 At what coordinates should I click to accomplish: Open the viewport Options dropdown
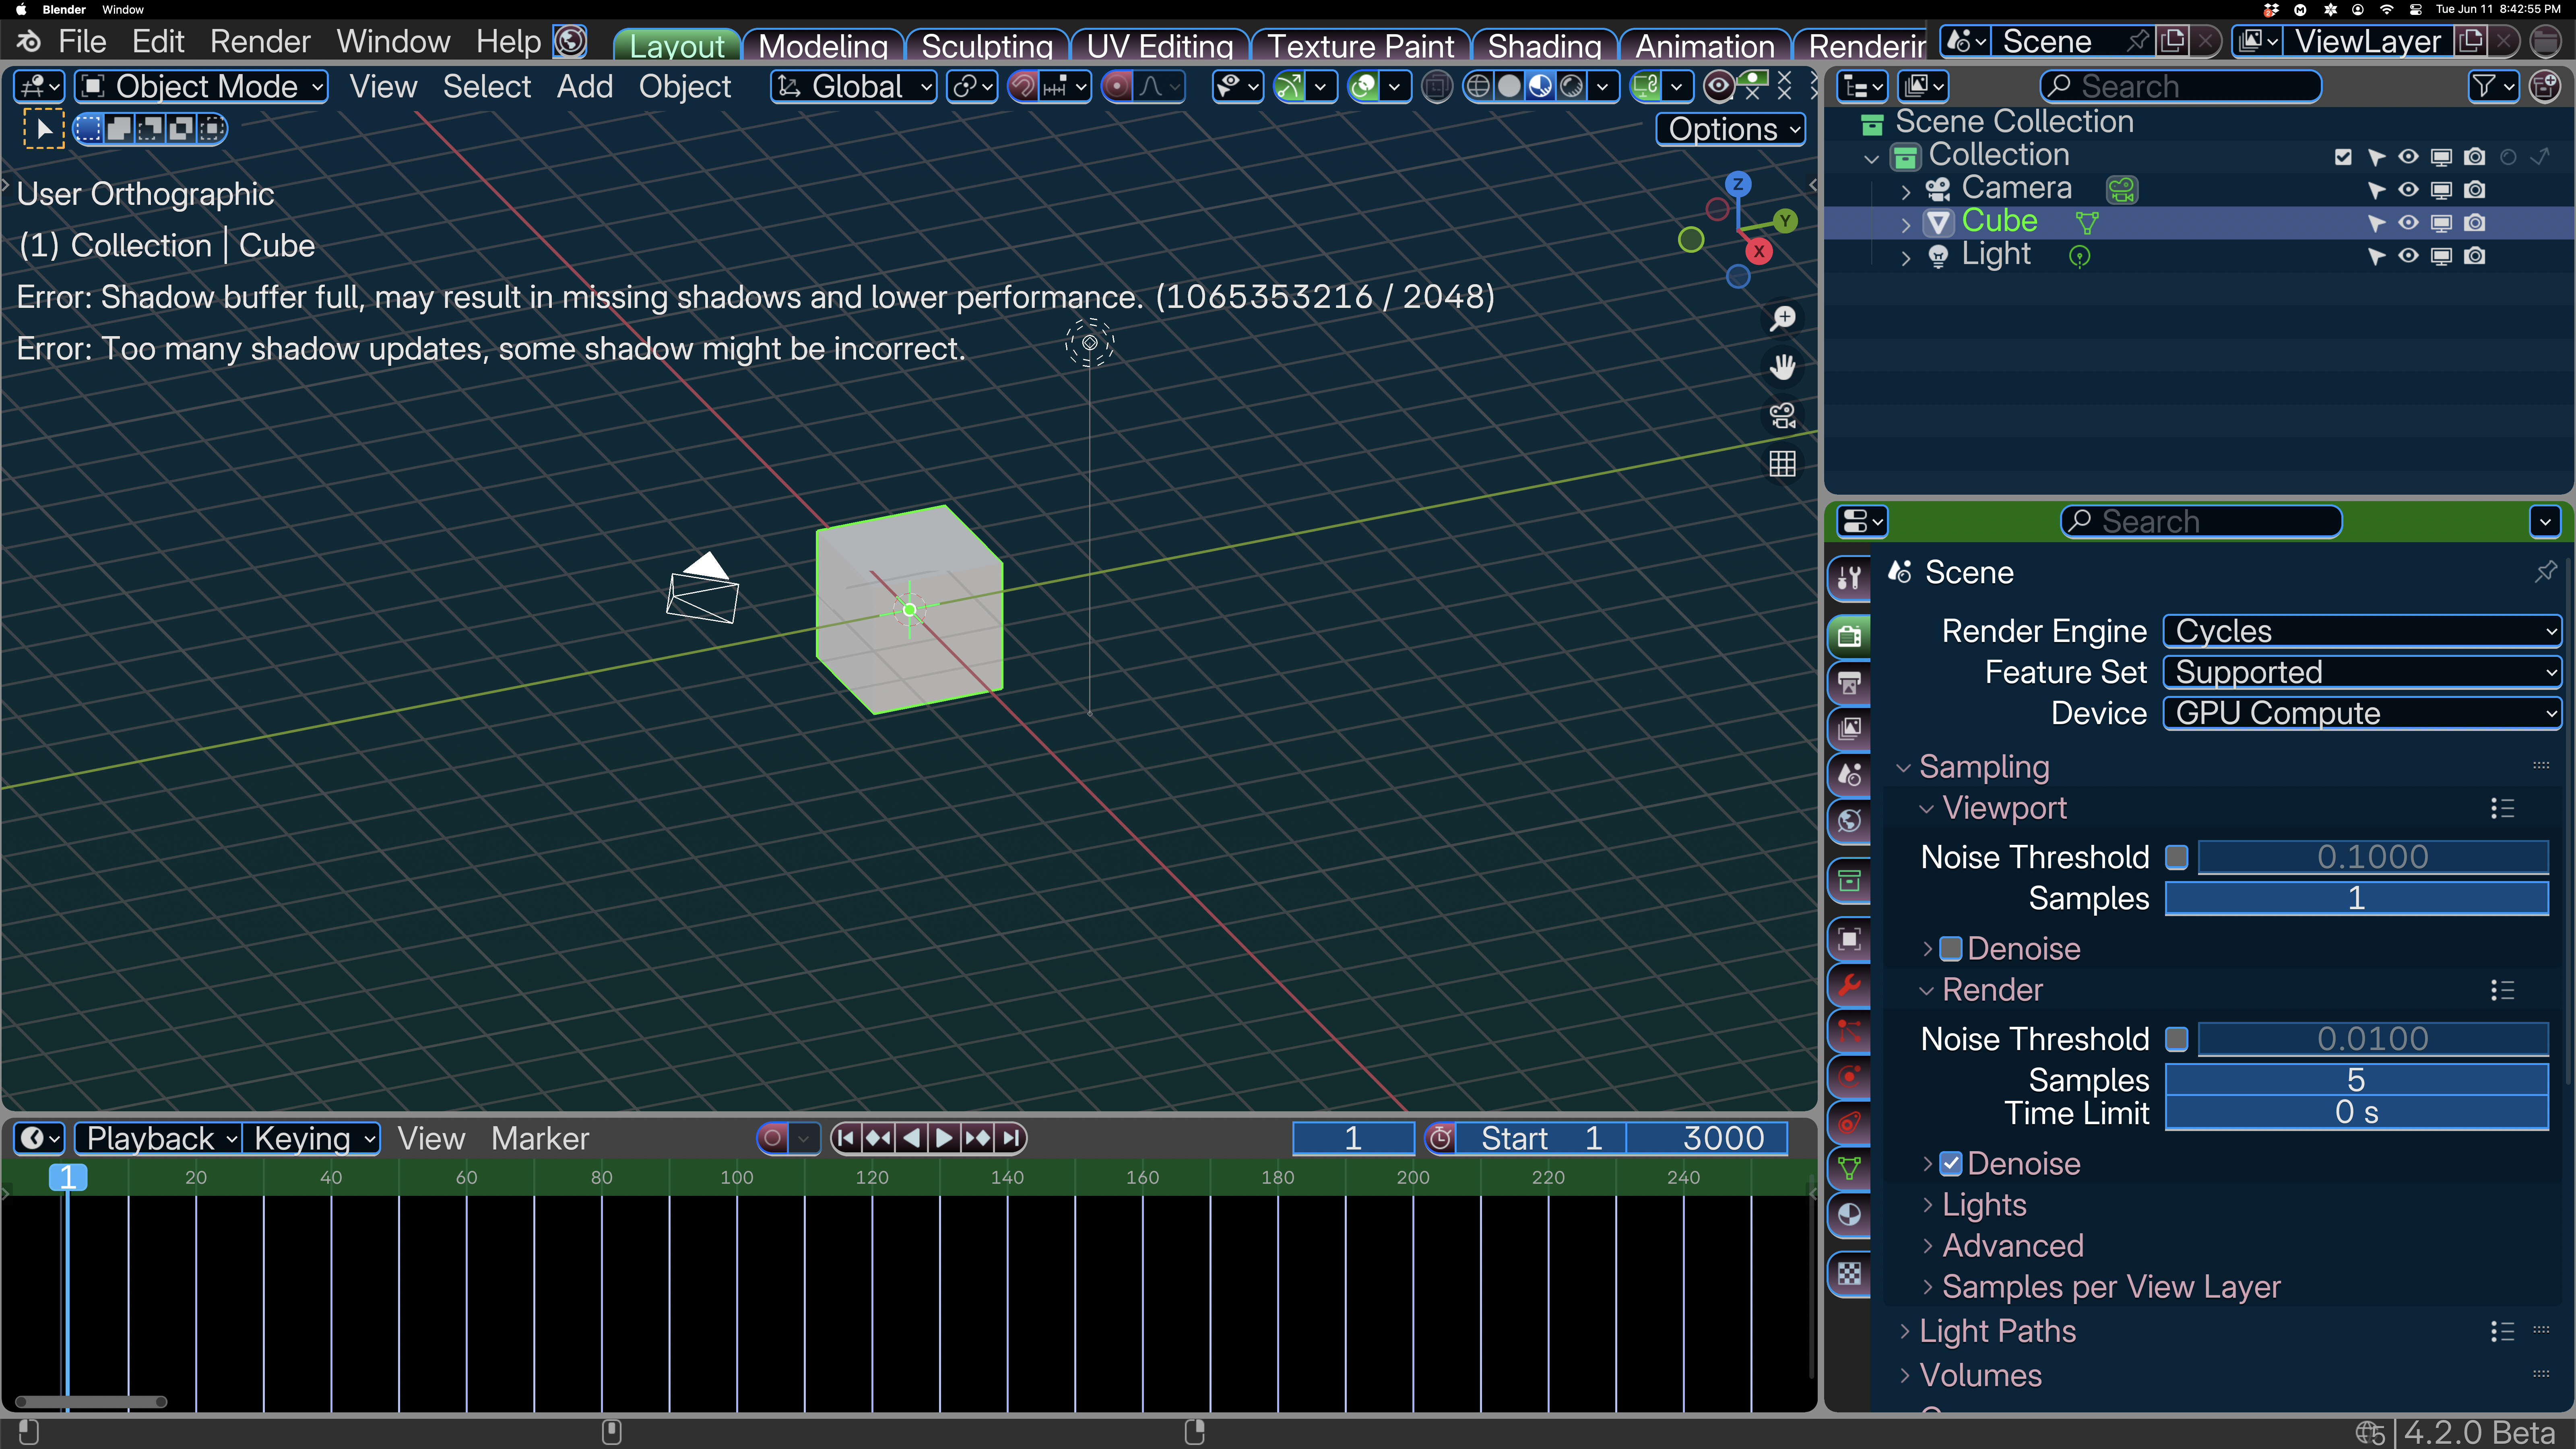[x=1731, y=129]
